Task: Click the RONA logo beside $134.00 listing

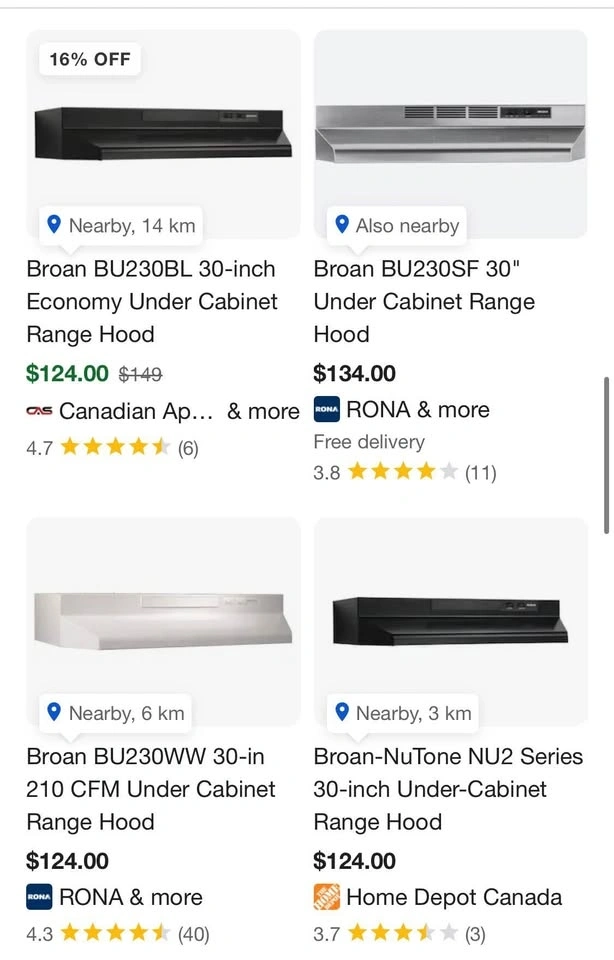Action: [327, 410]
